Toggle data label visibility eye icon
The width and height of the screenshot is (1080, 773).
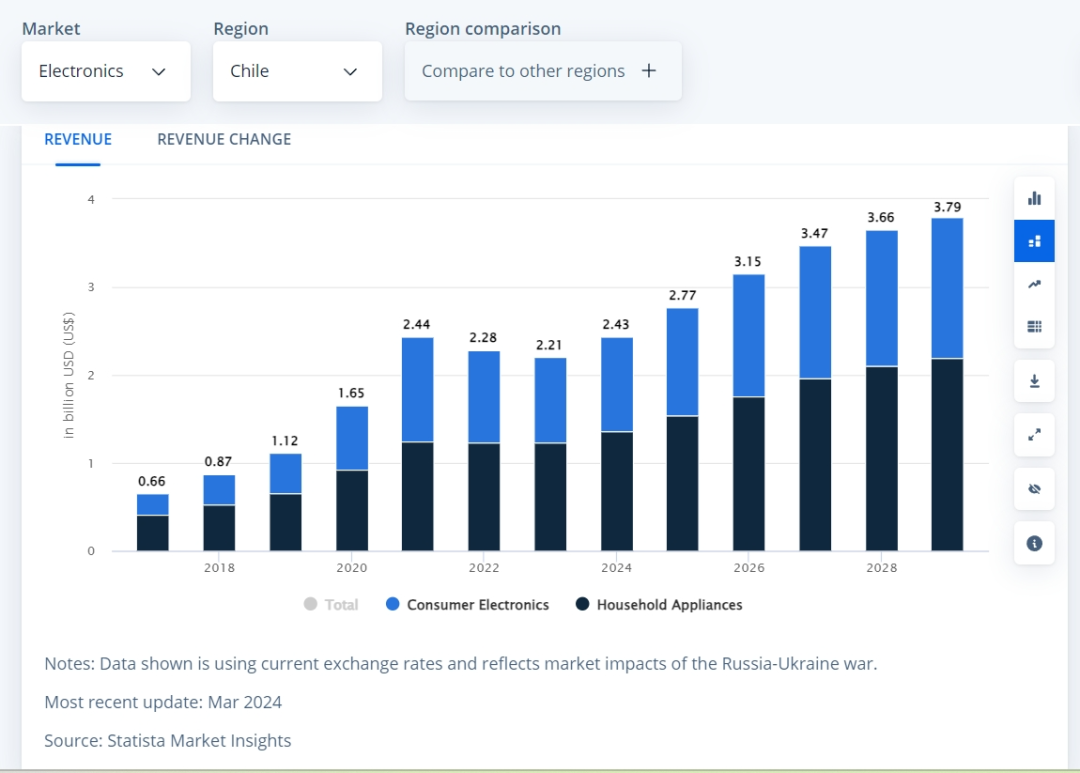[1034, 489]
